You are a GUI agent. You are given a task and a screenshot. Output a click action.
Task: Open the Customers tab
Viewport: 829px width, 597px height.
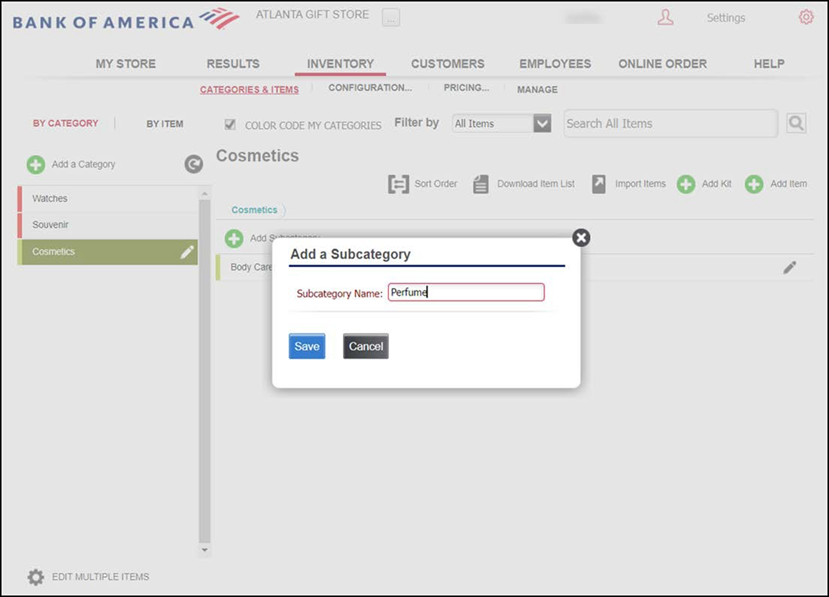click(x=447, y=63)
